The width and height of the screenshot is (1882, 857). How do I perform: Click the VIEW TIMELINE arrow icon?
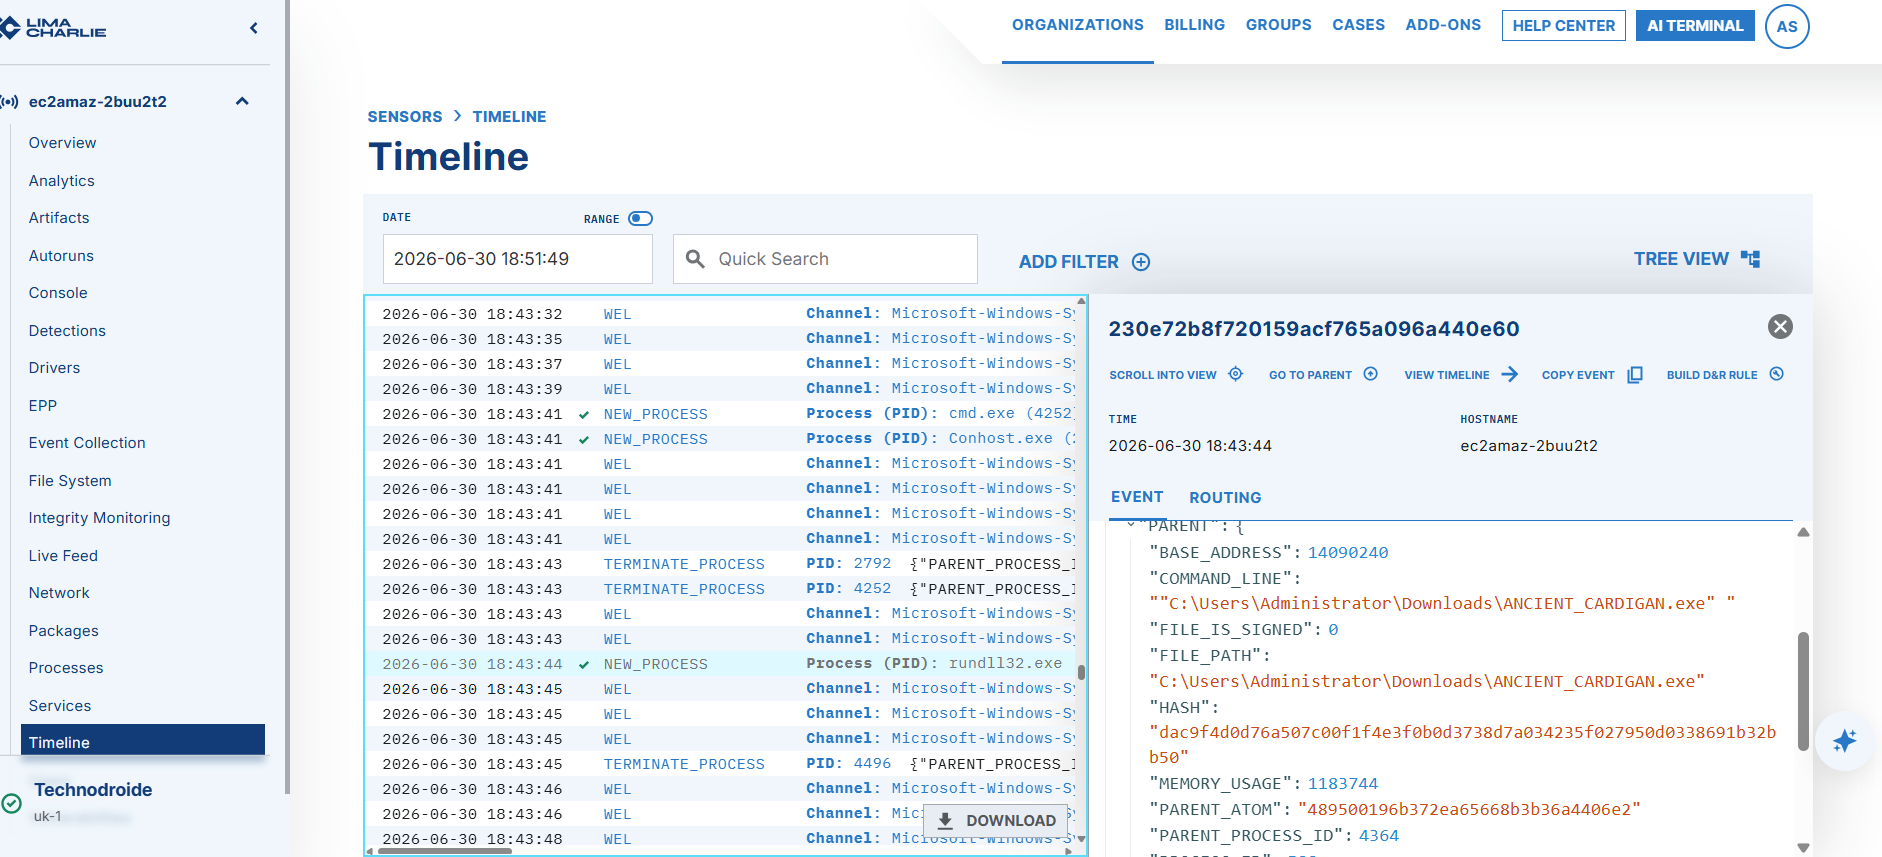[x=1510, y=374]
